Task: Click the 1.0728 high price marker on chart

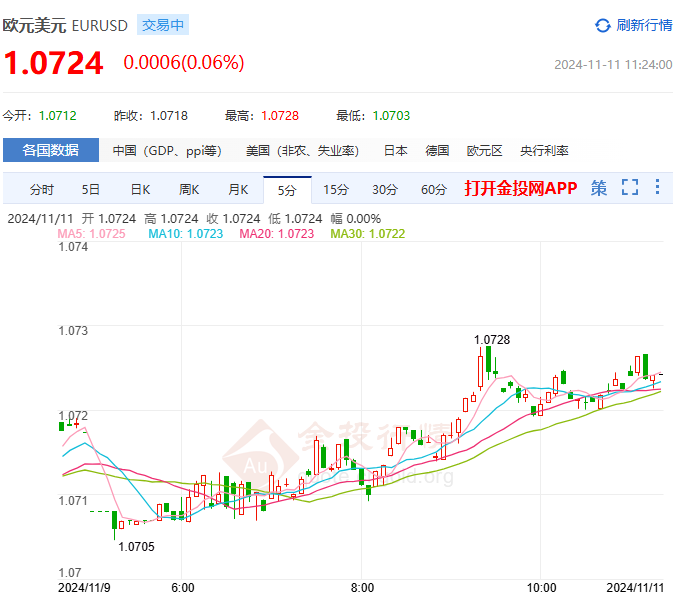Action: 492,340
